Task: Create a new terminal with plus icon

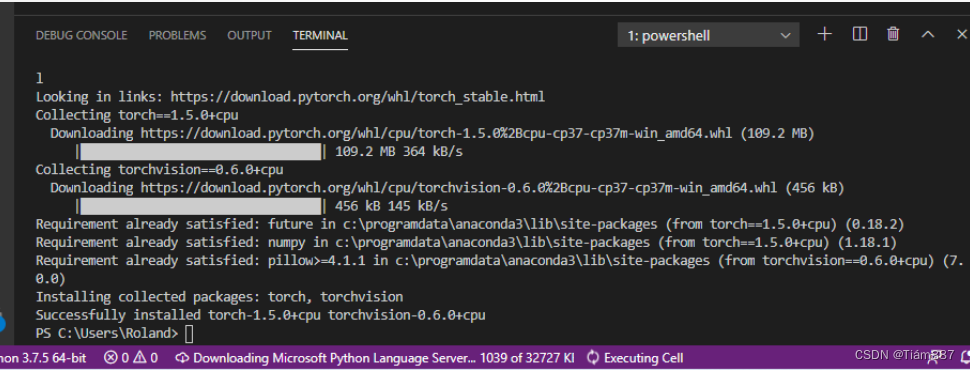Action: pyautogui.click(x=825, y=34)
